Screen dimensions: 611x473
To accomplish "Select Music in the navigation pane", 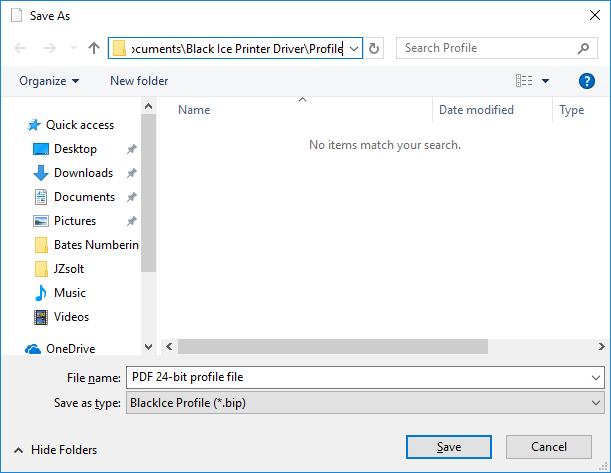I will click(x=69, y=293).
